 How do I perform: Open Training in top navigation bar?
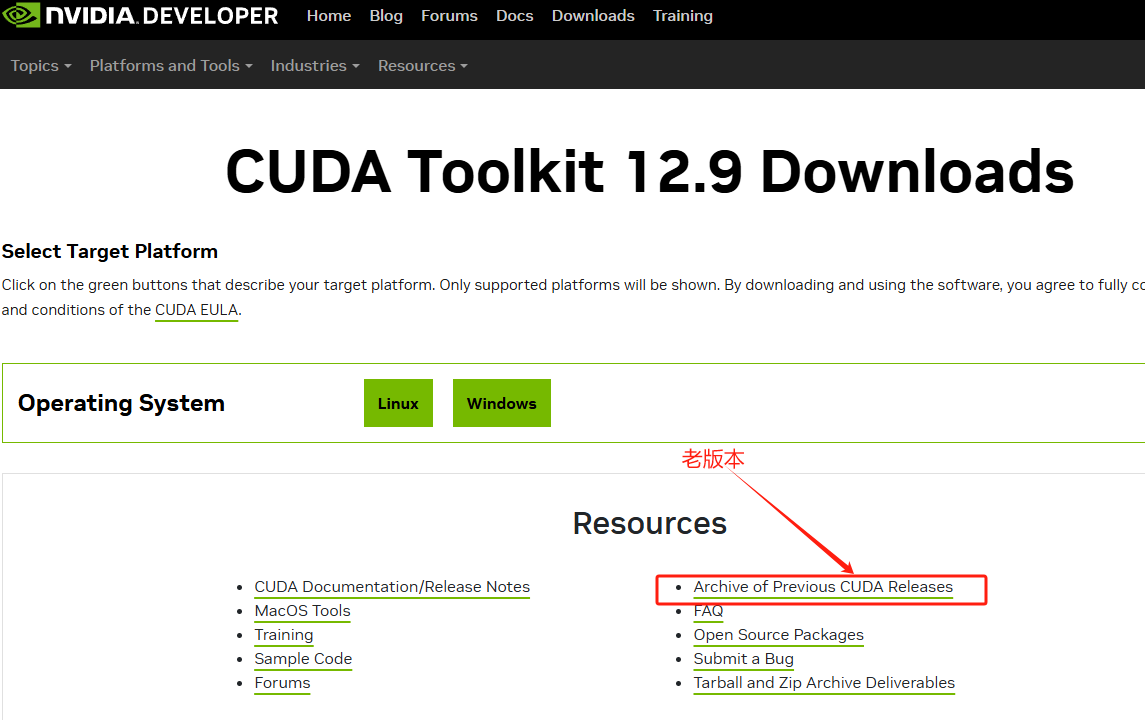(x=683, y=15)
